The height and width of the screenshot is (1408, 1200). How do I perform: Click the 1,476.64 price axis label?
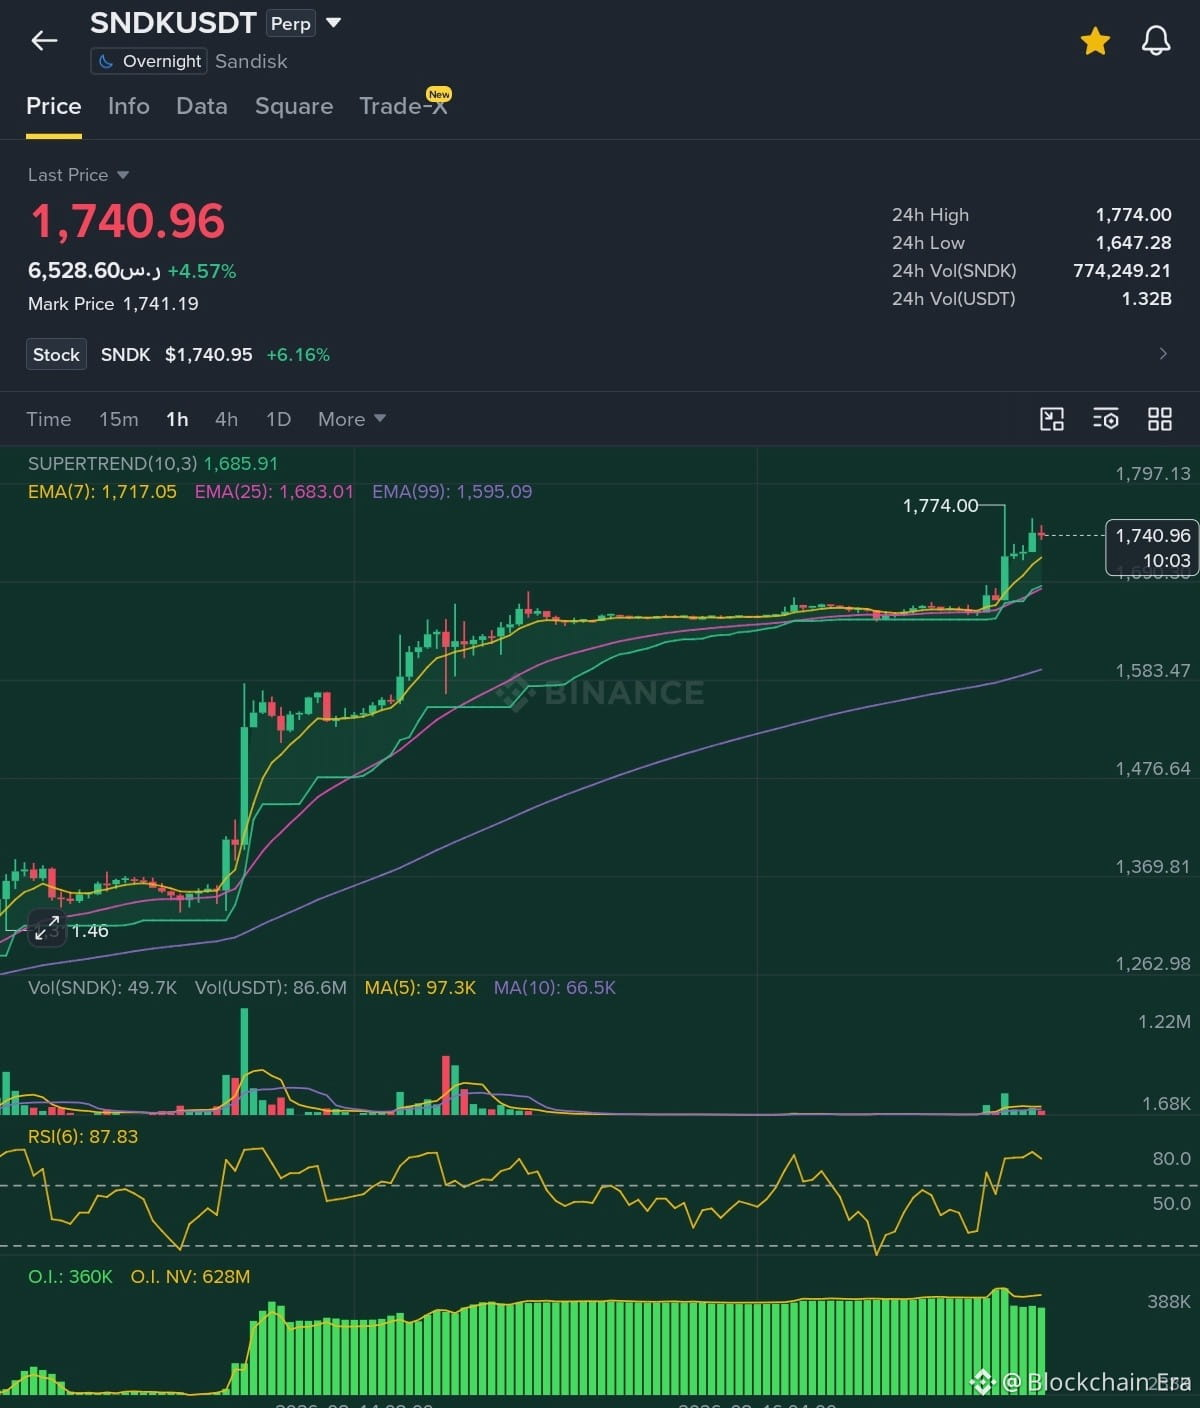pos(1153,769)
